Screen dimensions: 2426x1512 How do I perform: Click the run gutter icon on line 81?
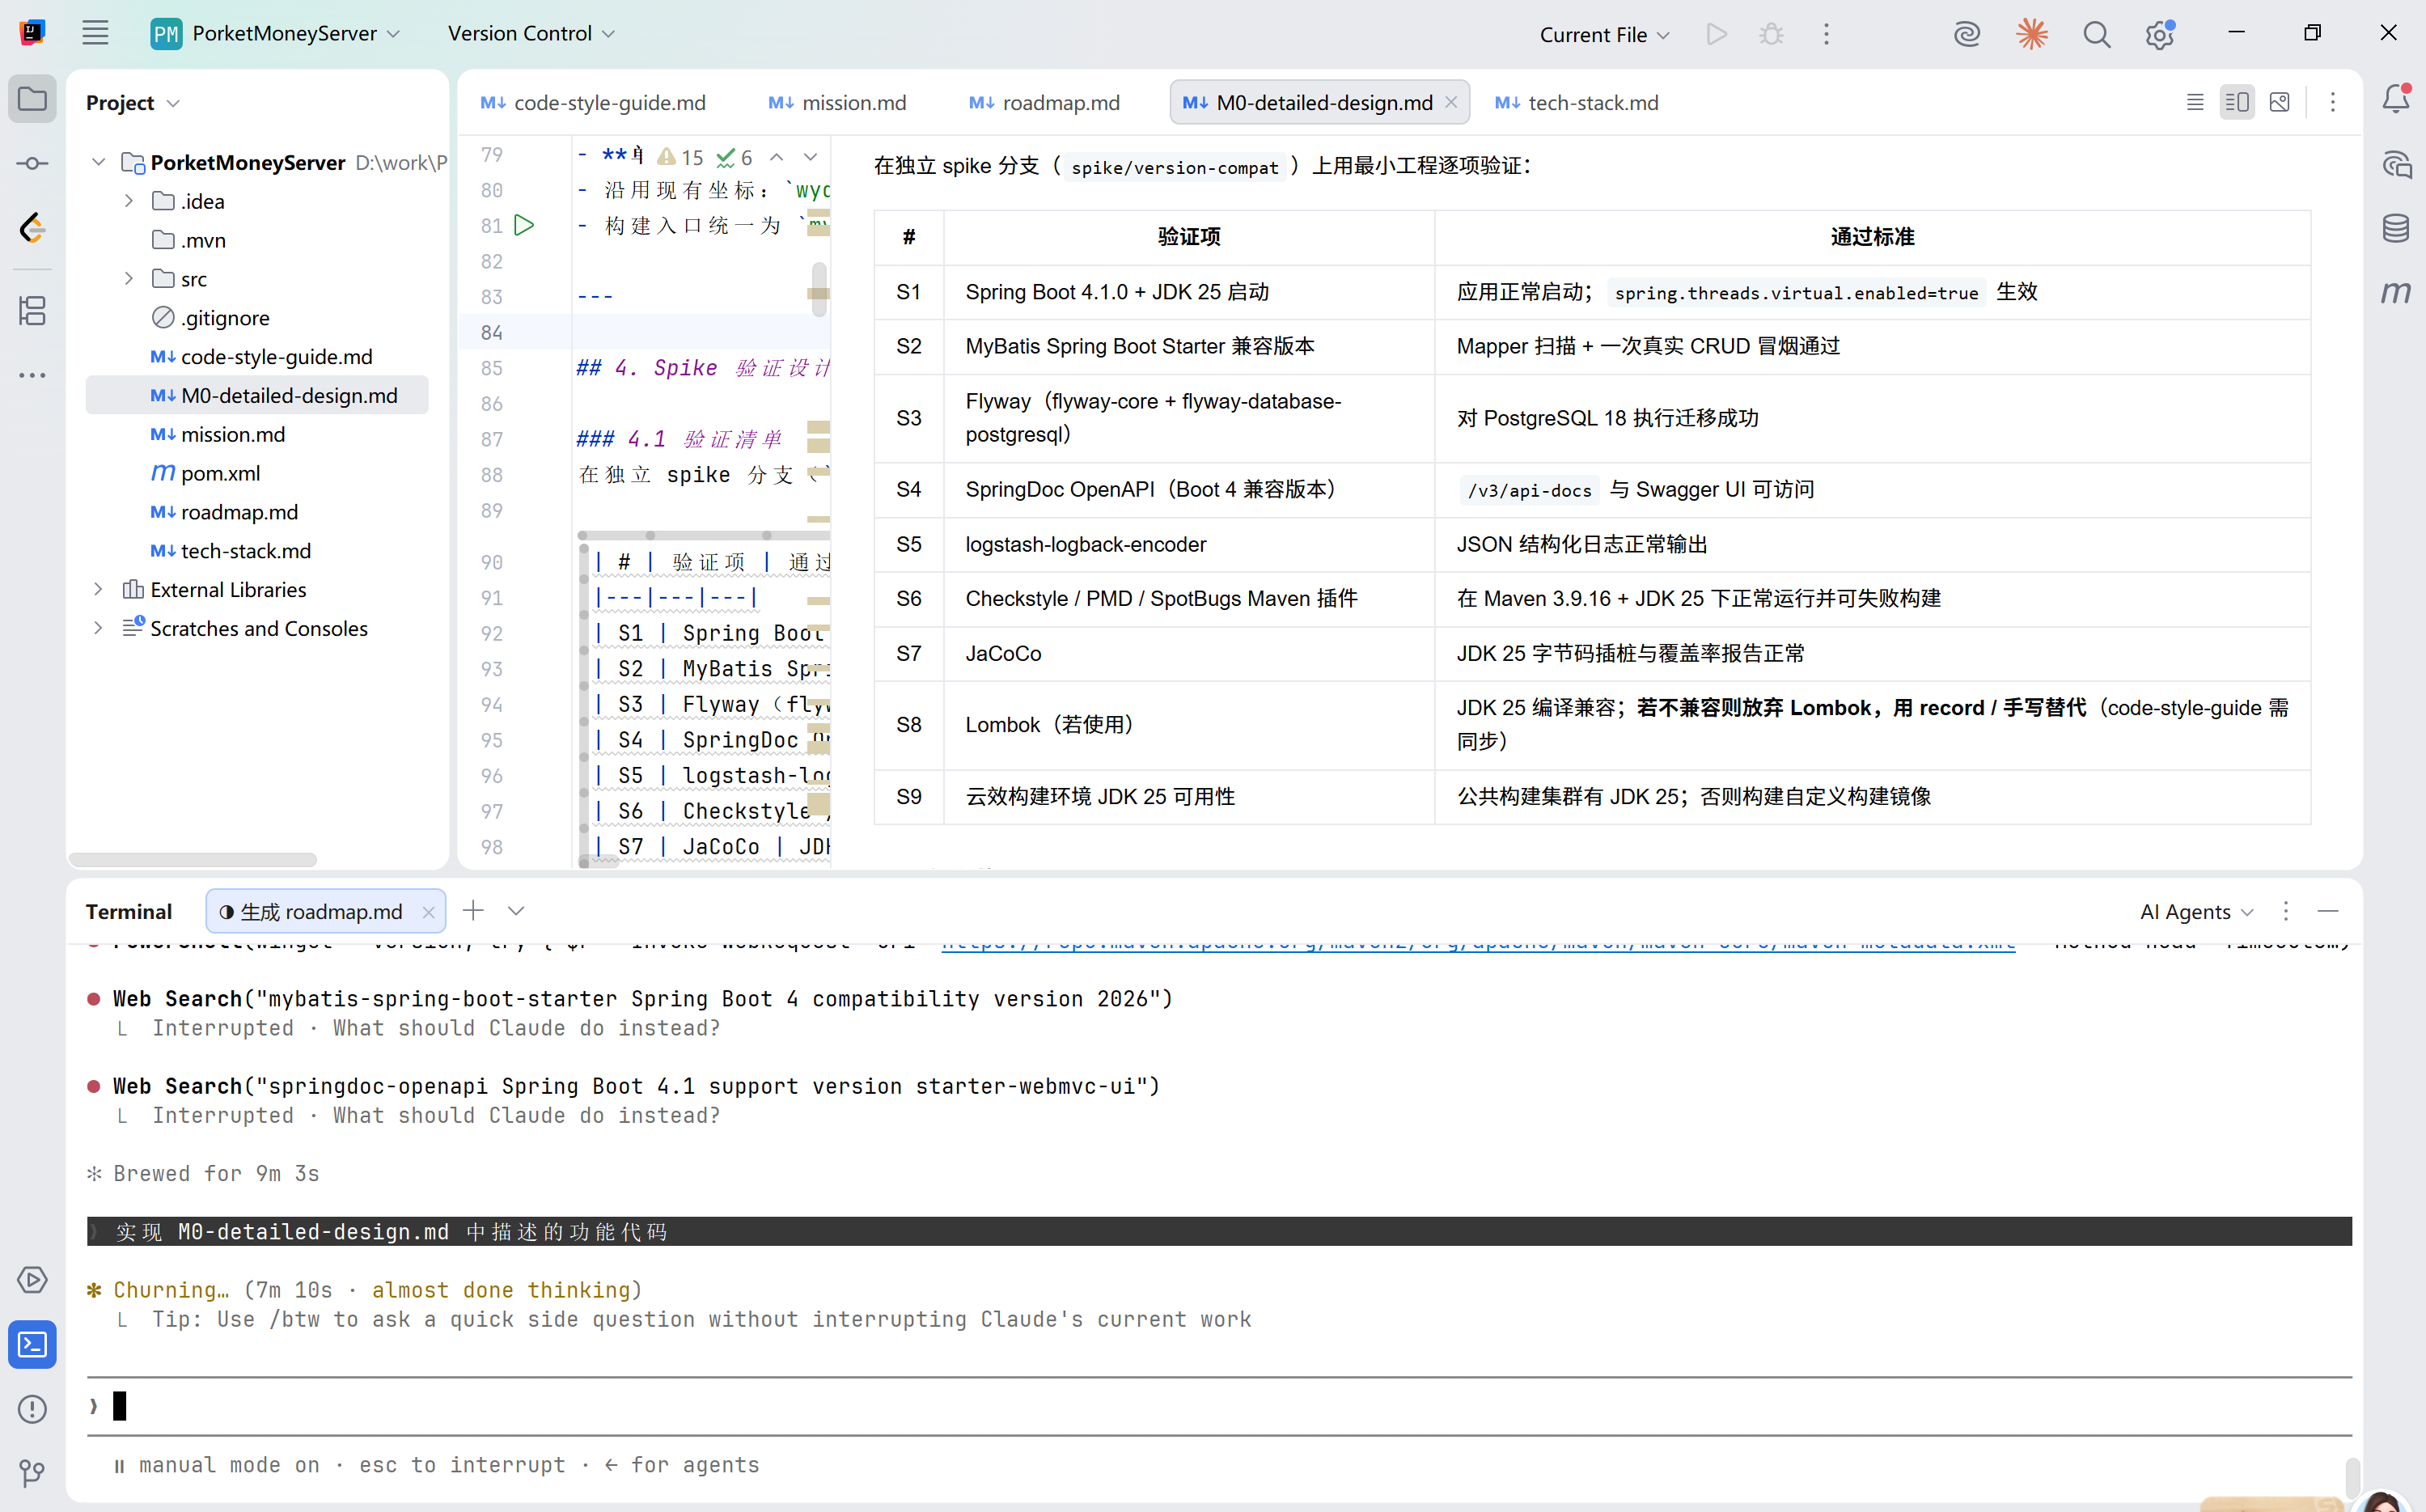point(524,225)
